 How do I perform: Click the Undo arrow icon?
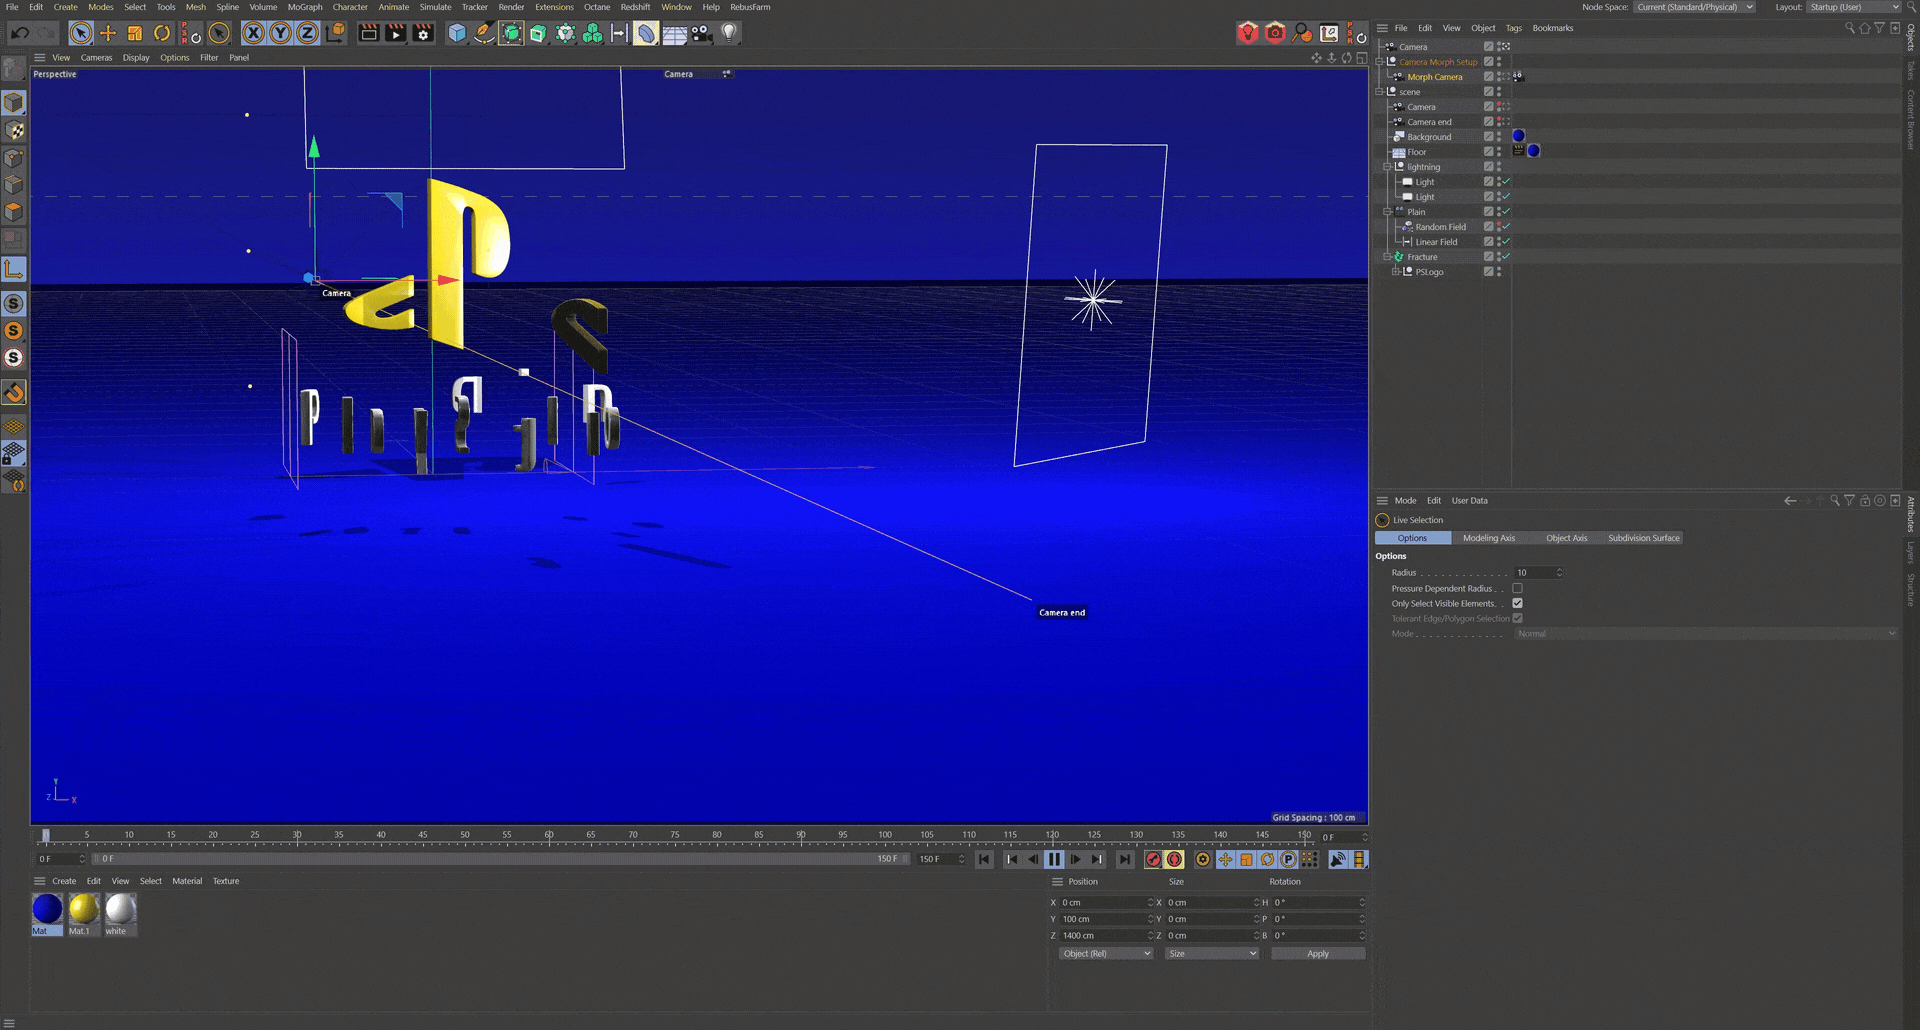coord(19,33)
